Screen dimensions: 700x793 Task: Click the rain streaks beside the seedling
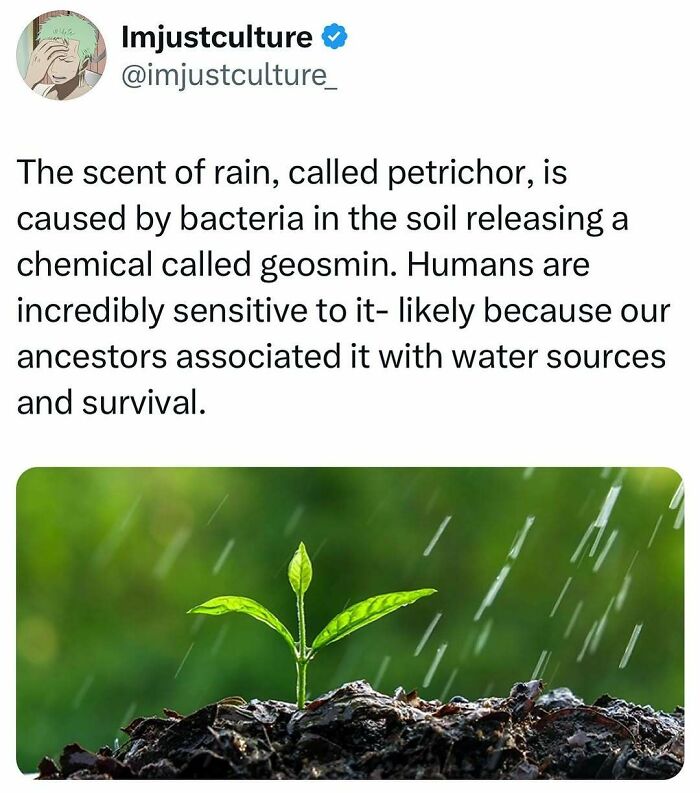556,582
